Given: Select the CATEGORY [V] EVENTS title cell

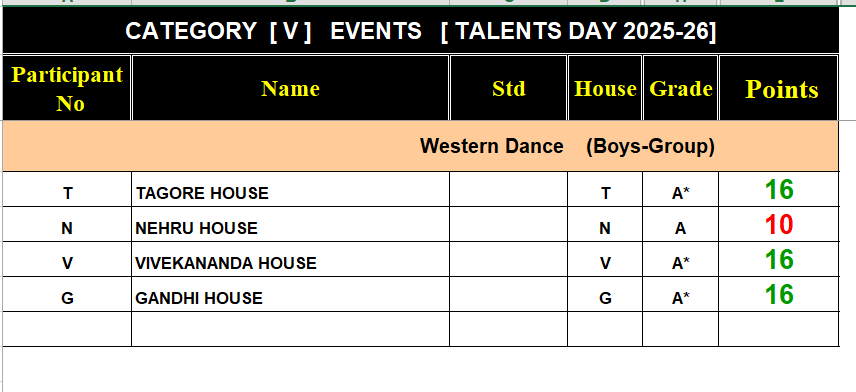Looking at the screenshot, I should (420, 31).
